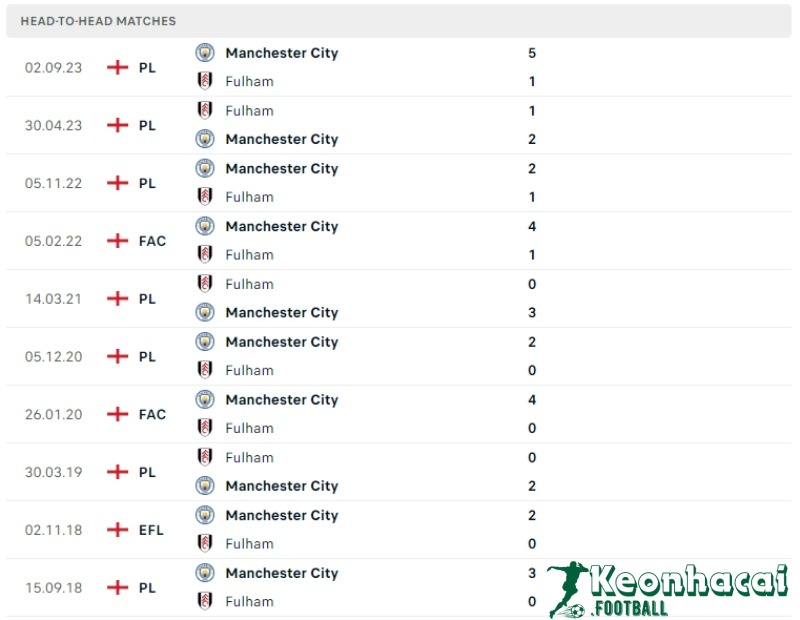
Task: Select the England flag next to the 30.03.19 match
Action: [x=117, y=472]
